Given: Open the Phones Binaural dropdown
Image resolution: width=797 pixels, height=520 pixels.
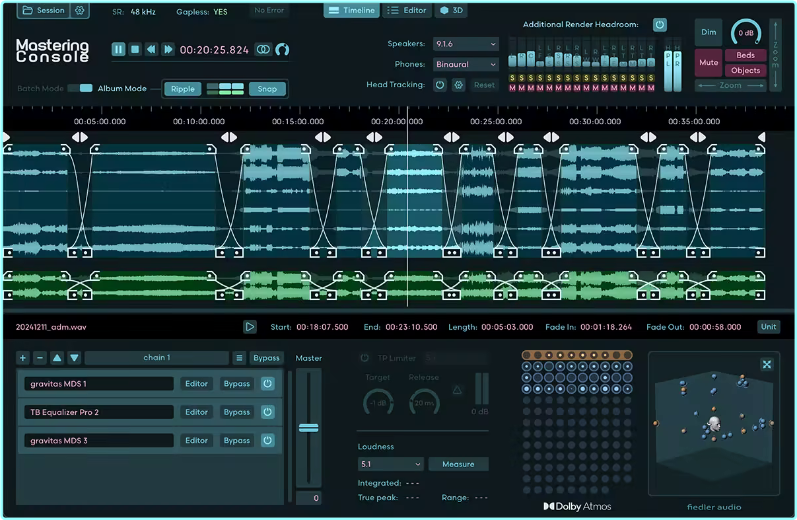Looking at the screenshot, I should [x=465, y=64].
